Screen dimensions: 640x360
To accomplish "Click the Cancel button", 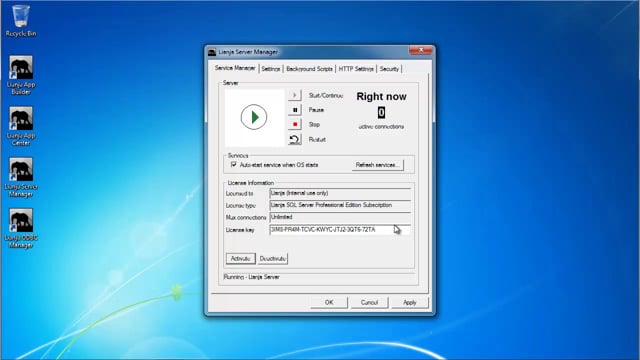I will click(x=369, y=302).
